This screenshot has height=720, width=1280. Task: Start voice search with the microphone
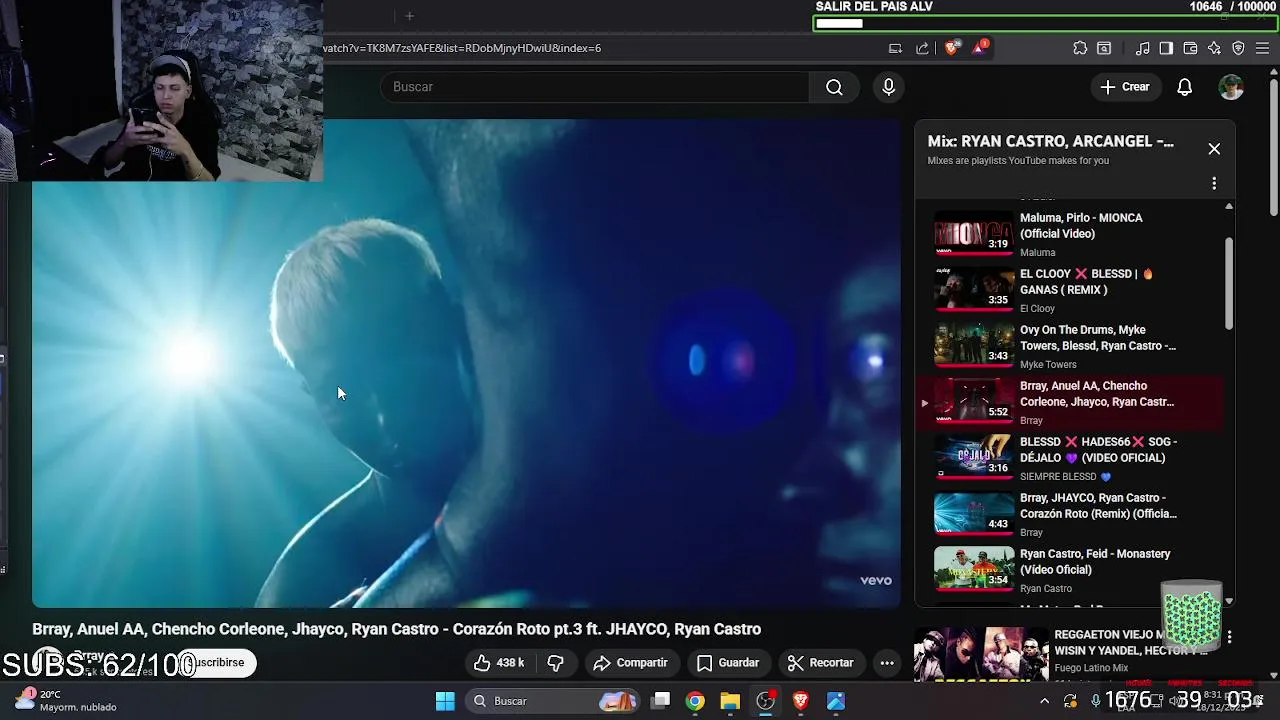tap(888, 87)
